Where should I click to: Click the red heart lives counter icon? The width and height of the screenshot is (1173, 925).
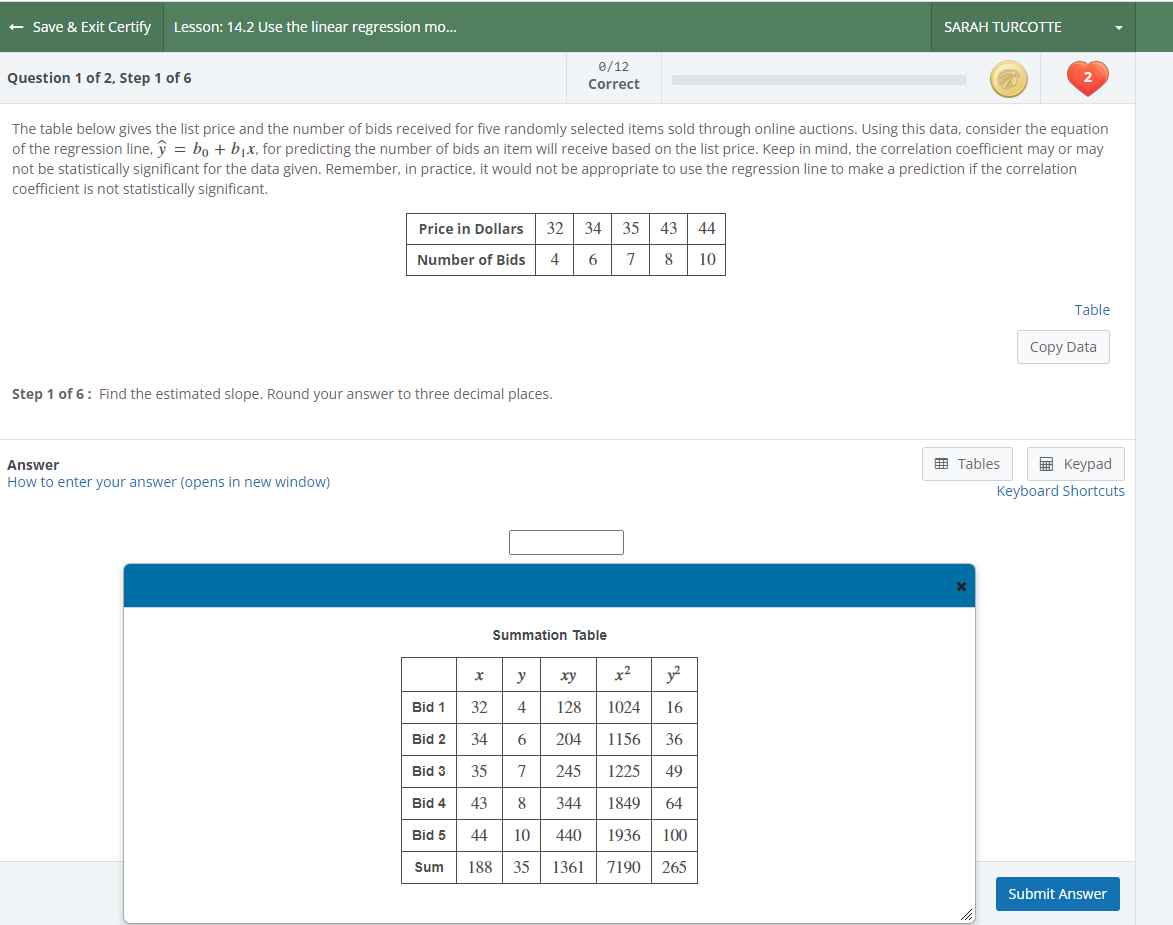pos(1086,78)
